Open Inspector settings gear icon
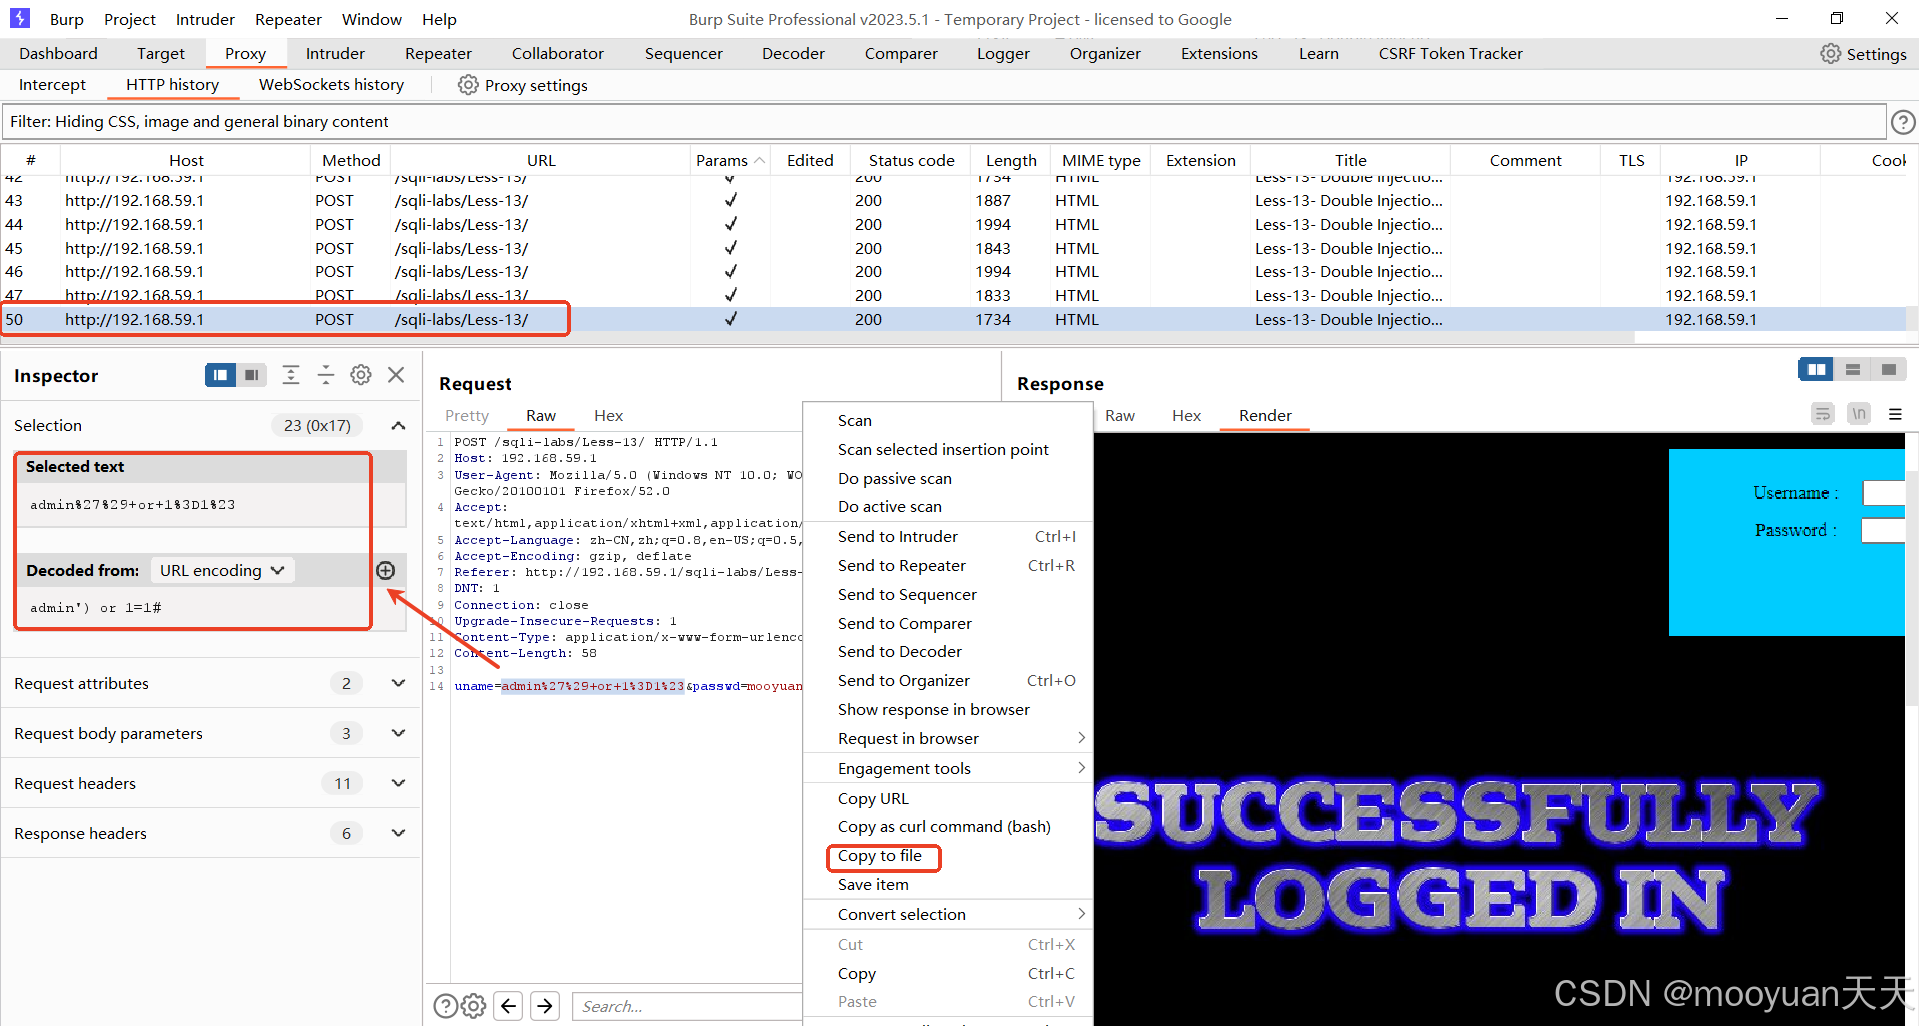 [x=361, y=375]
